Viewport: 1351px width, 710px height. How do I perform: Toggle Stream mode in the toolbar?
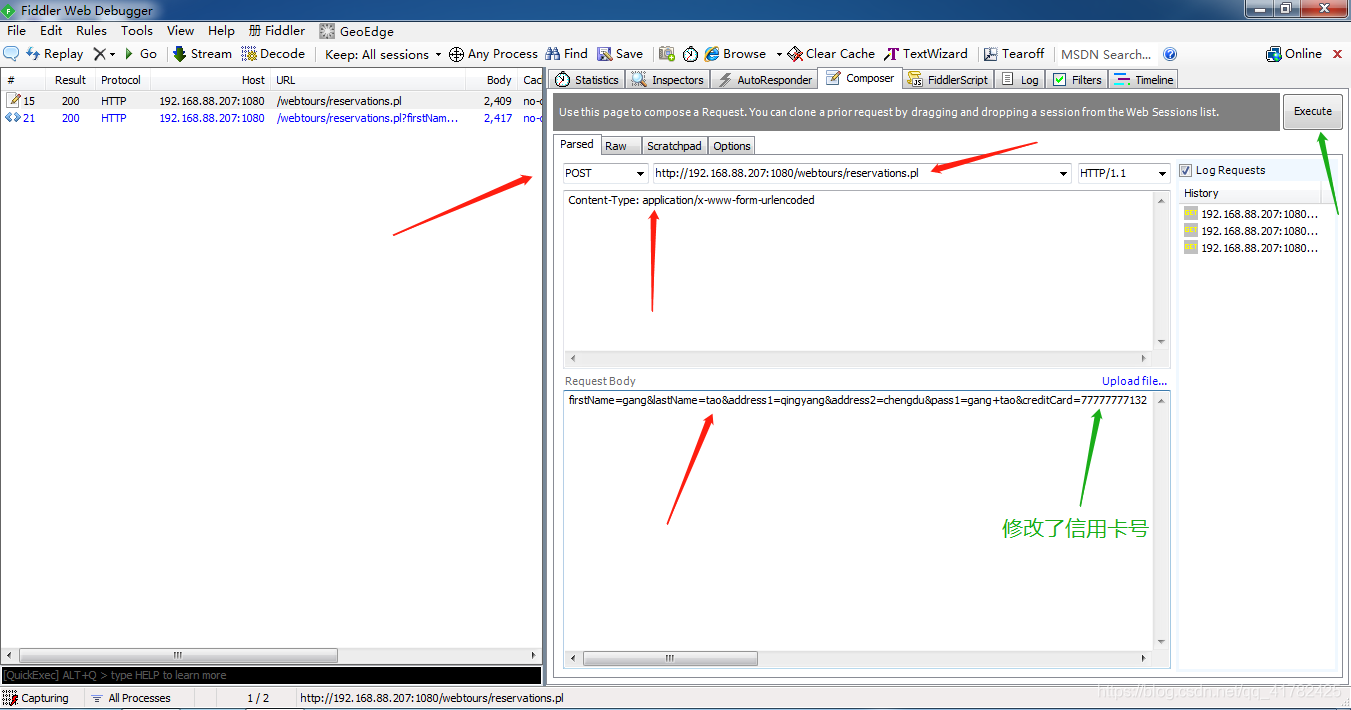point(202,54)
